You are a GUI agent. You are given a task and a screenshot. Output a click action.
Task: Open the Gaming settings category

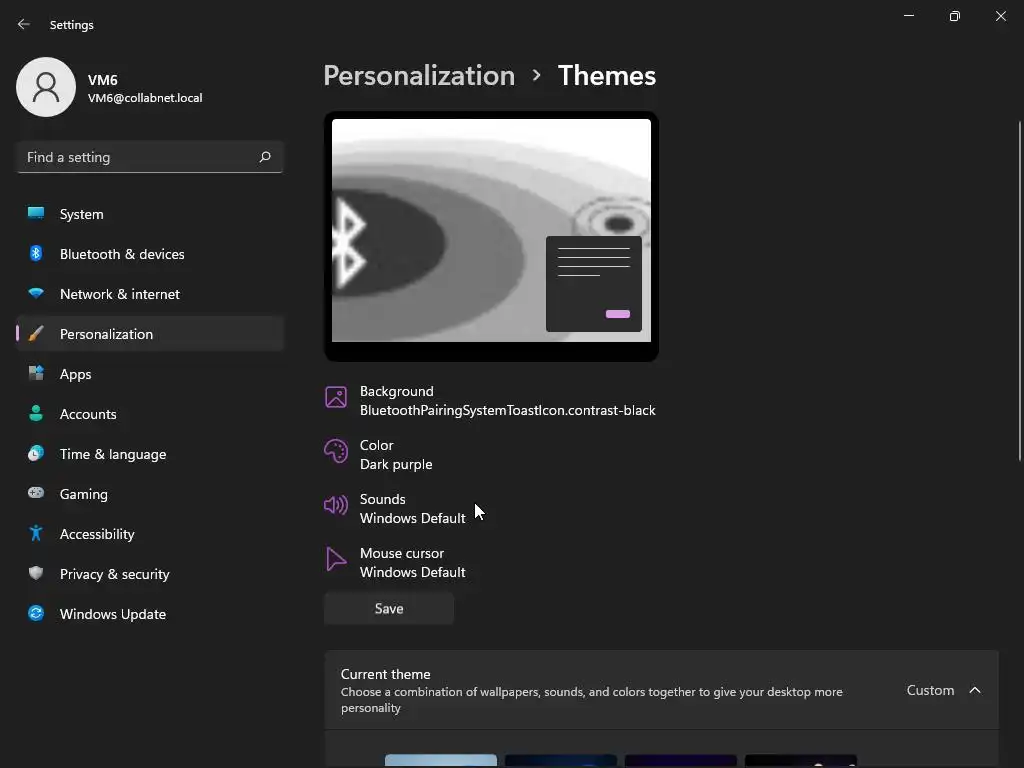coord(84,494)
